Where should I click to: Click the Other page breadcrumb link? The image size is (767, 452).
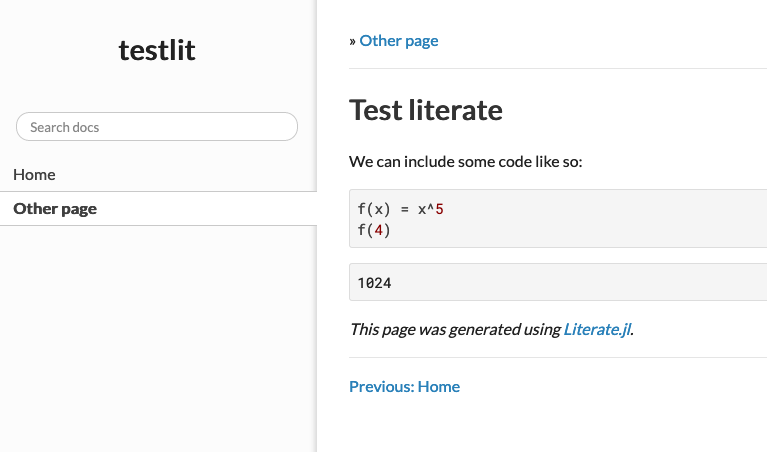pyautogui.click(x=398, y=41)
